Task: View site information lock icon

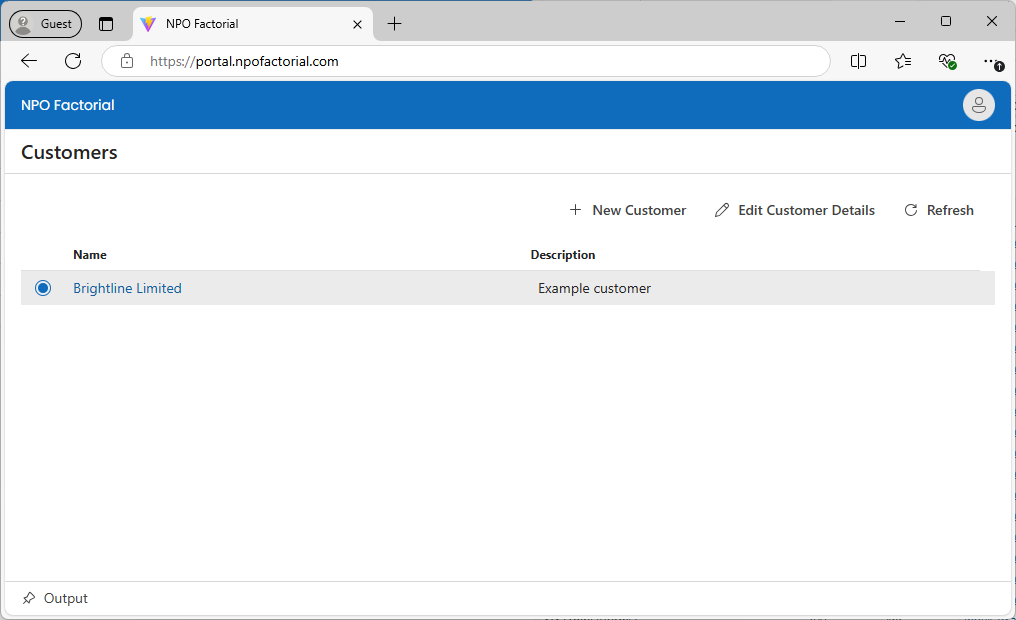Action: [x=127, y=61]
